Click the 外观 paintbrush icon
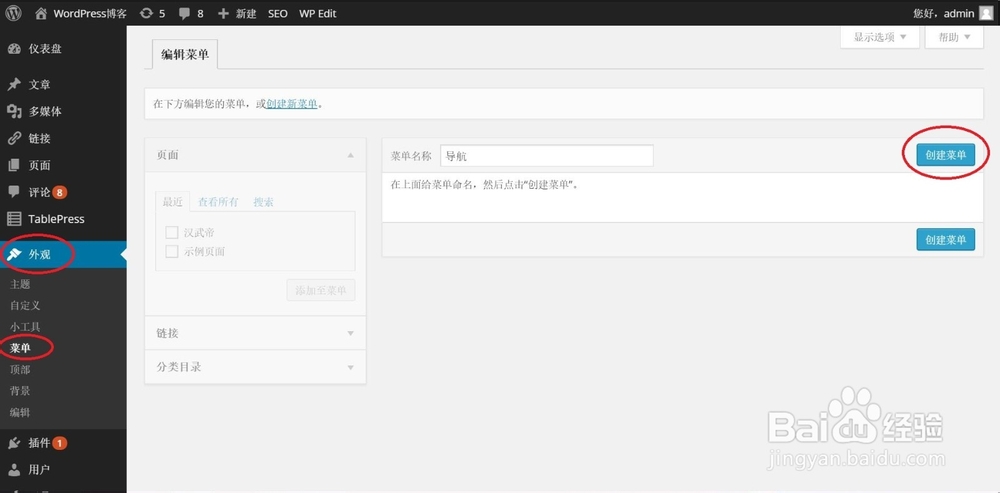Screen dimensions: 1000x493 (x=14, y=254)
